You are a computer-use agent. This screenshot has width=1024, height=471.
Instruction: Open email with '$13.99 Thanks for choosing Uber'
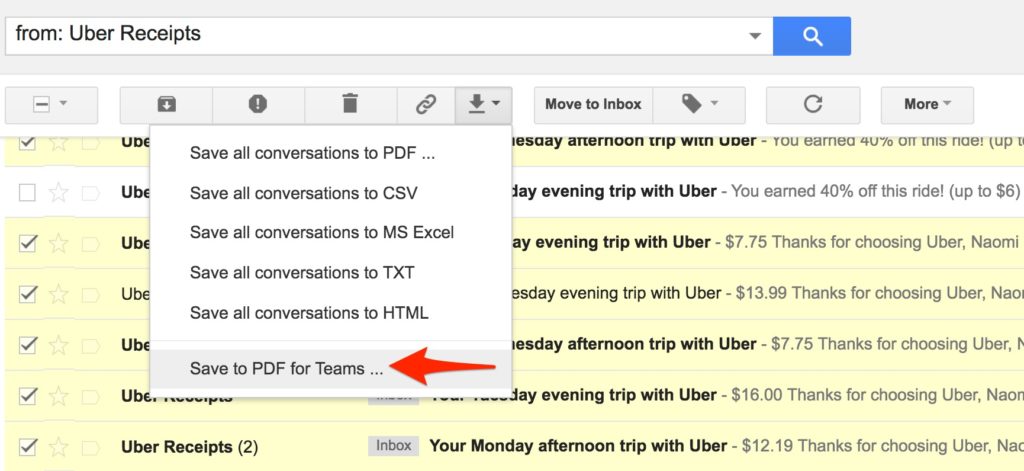(879, 294)
